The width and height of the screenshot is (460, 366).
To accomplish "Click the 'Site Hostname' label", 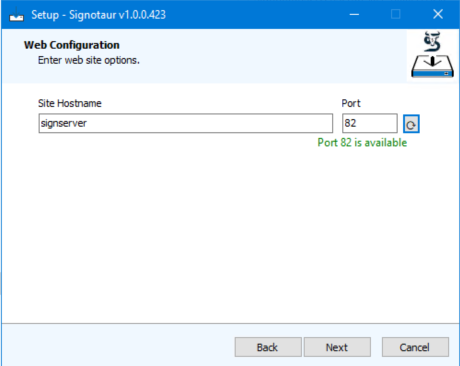I will [x=70, y=103].
